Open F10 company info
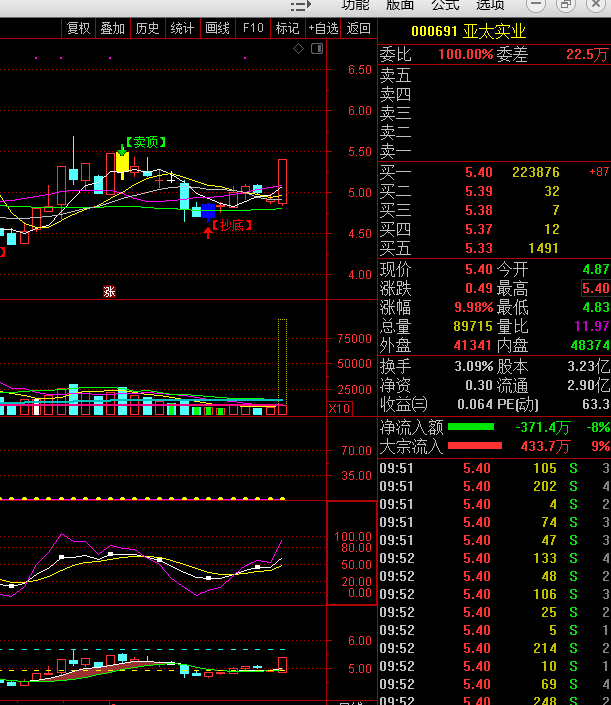Image resolution: width=611 pixels, height=705 pixels. (253, 28)
